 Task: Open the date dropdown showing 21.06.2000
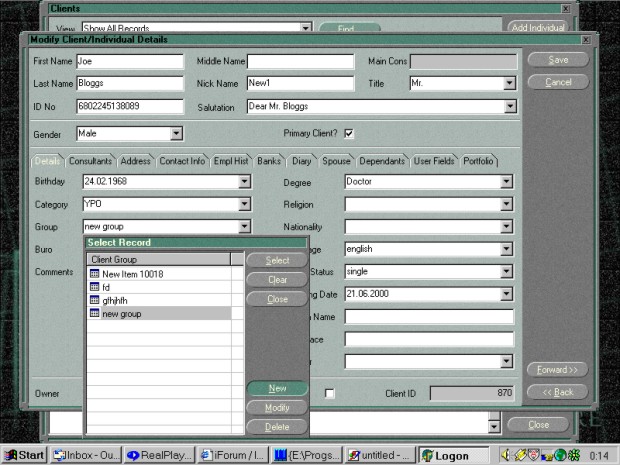(507, 294)
